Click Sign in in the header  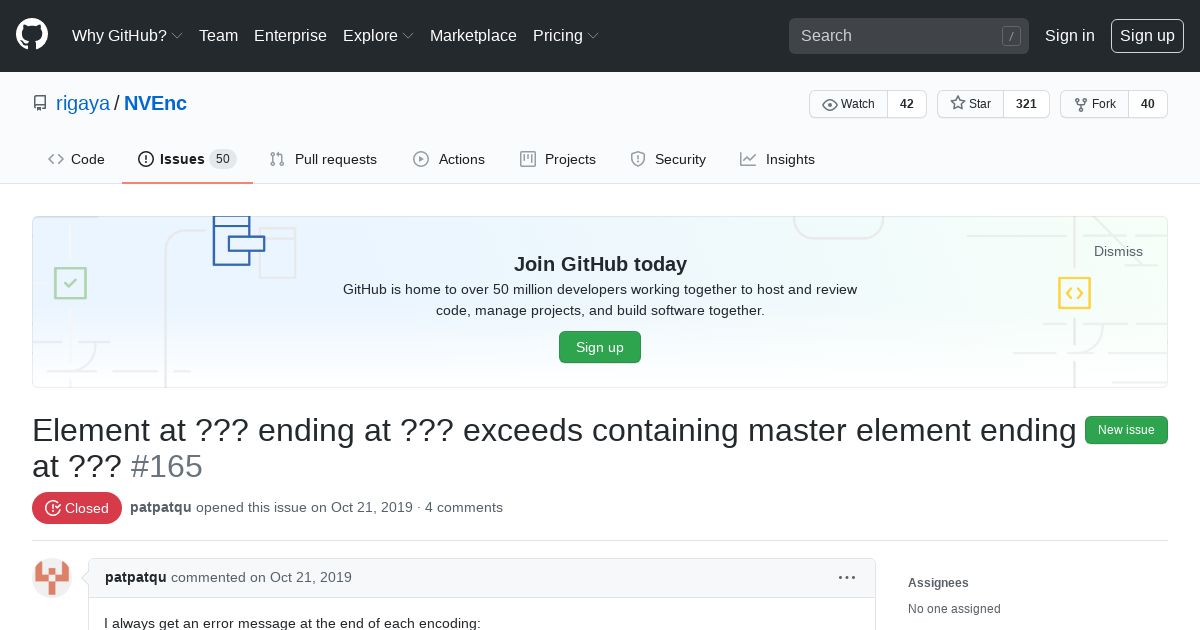click(x=1070, y=35)
